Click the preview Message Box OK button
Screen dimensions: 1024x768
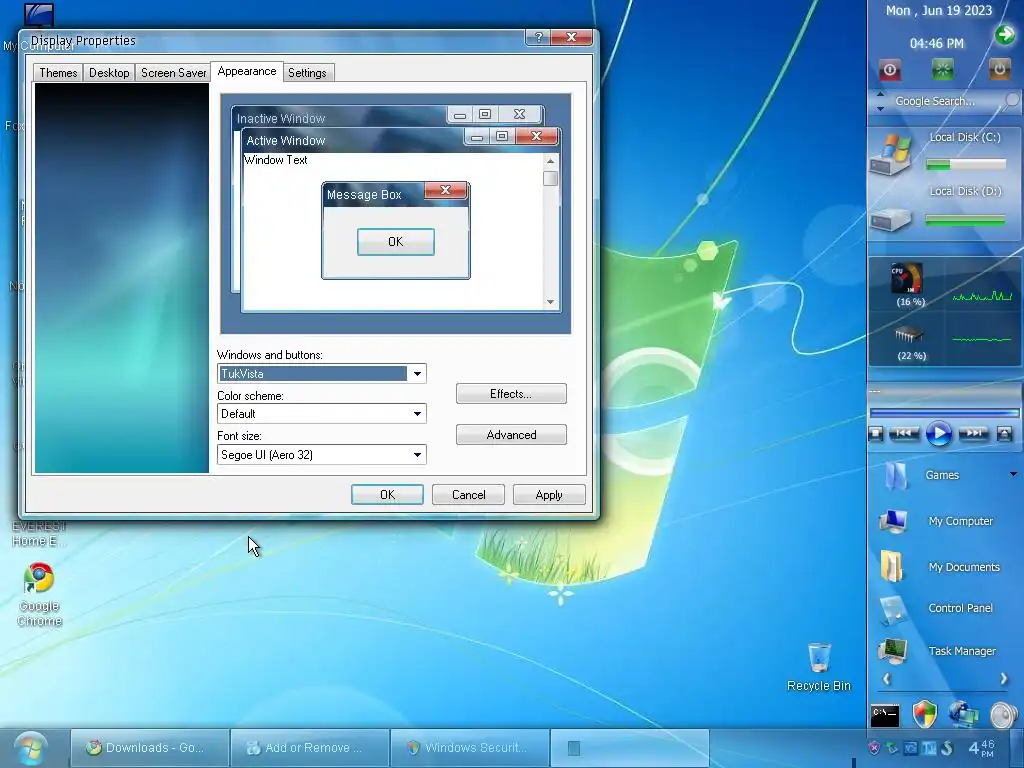click(396, 242)
